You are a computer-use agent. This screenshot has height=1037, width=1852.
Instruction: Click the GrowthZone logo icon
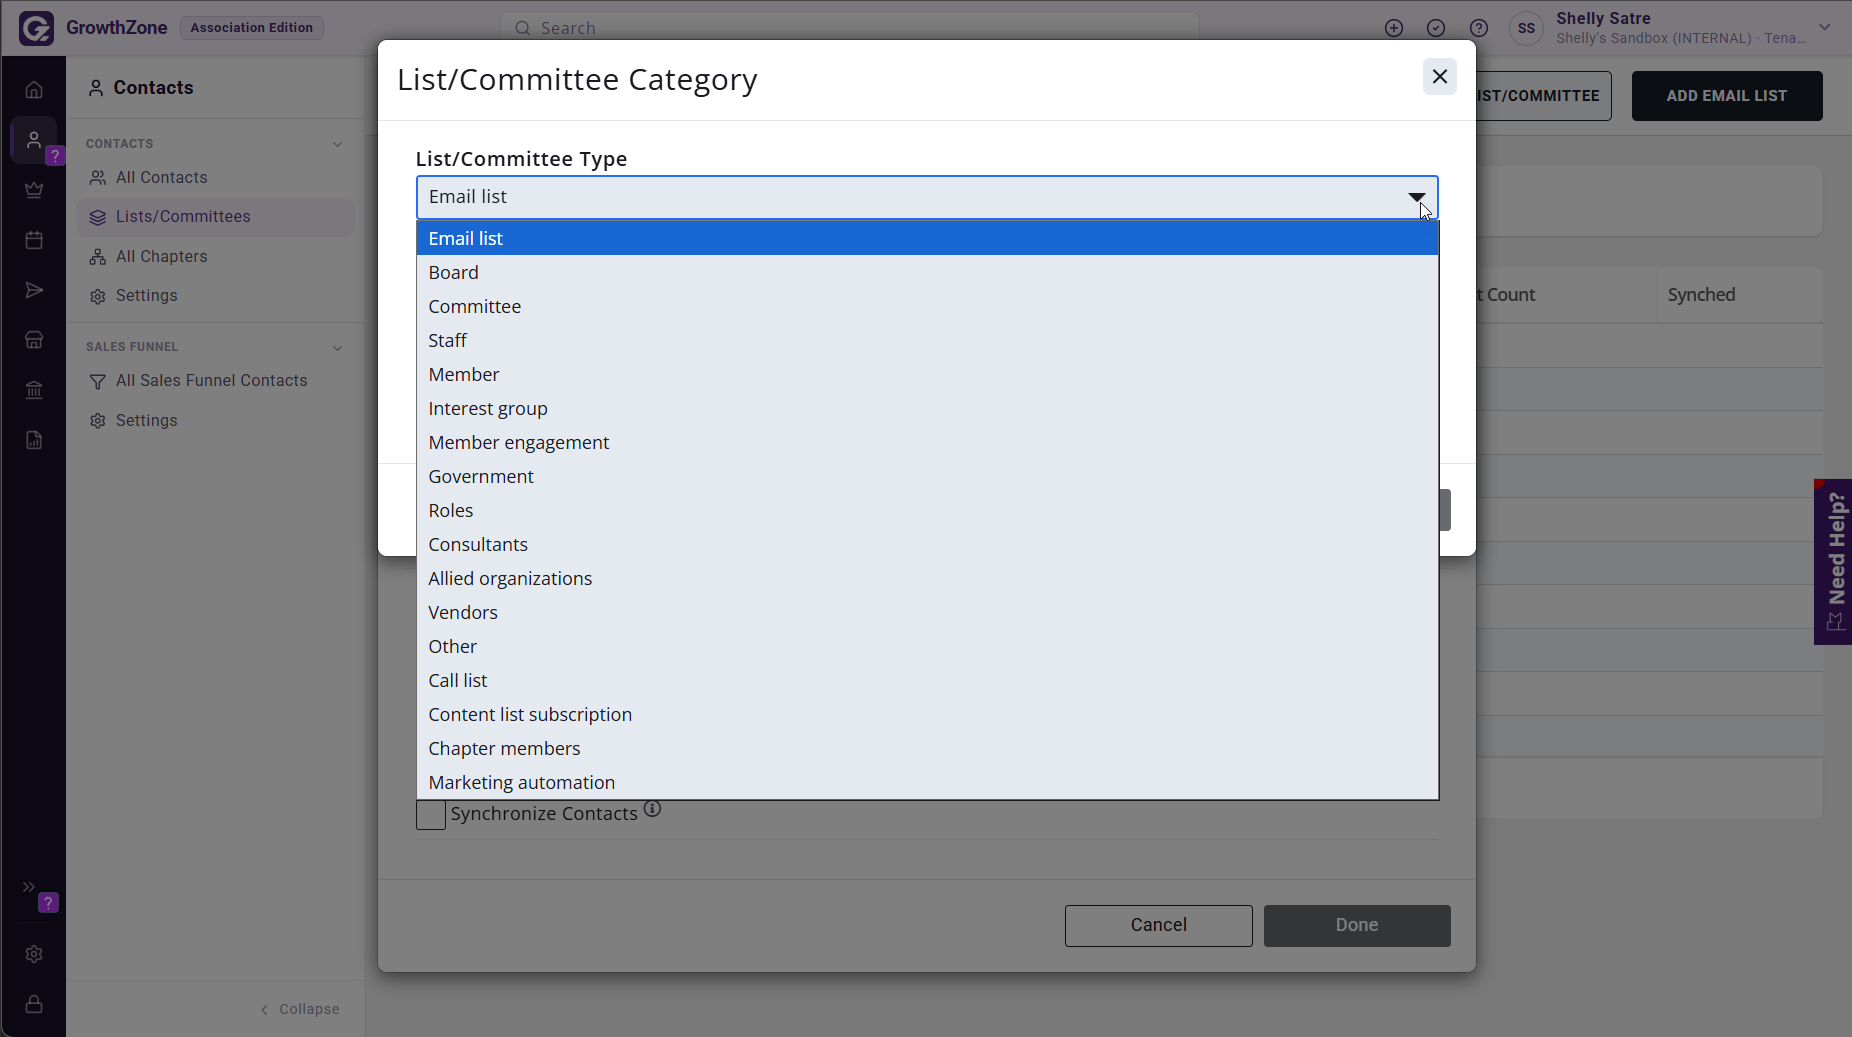tap(36, 28)
